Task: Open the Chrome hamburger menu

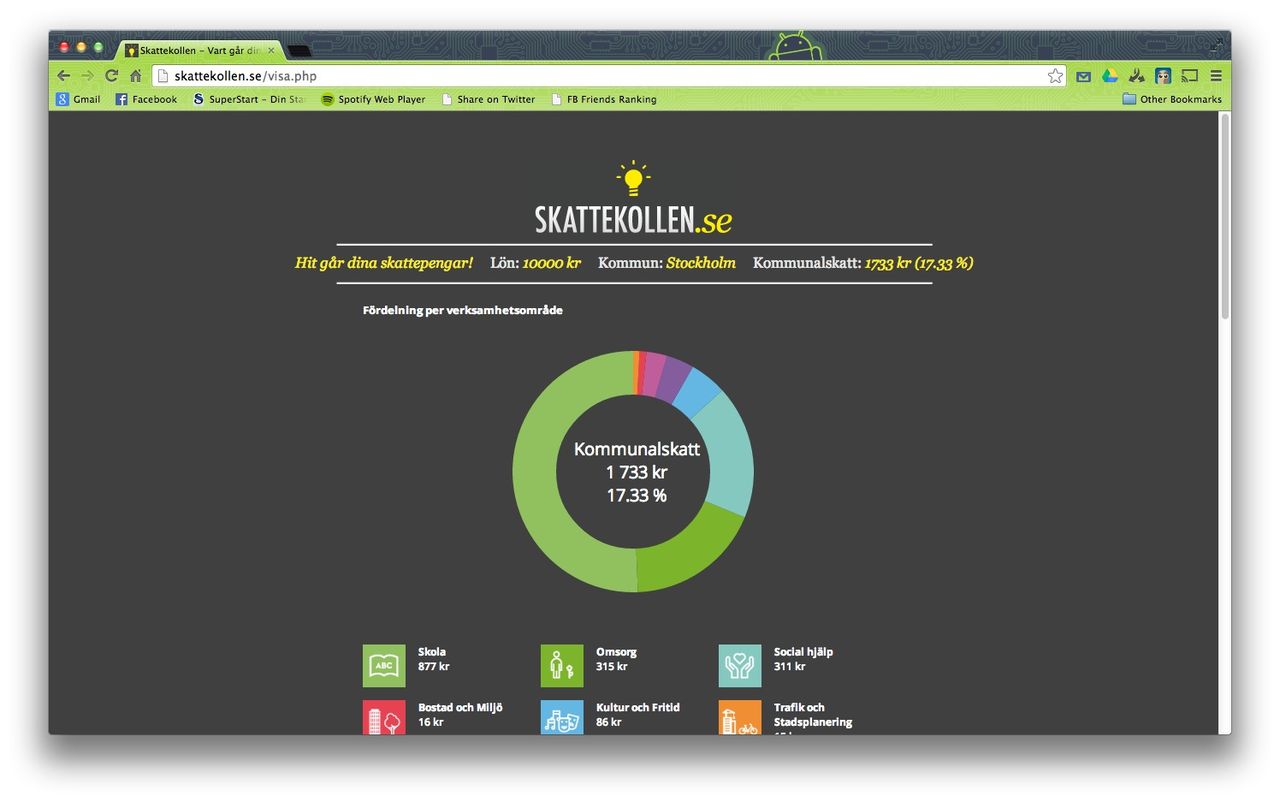Action: (1216, 76)
